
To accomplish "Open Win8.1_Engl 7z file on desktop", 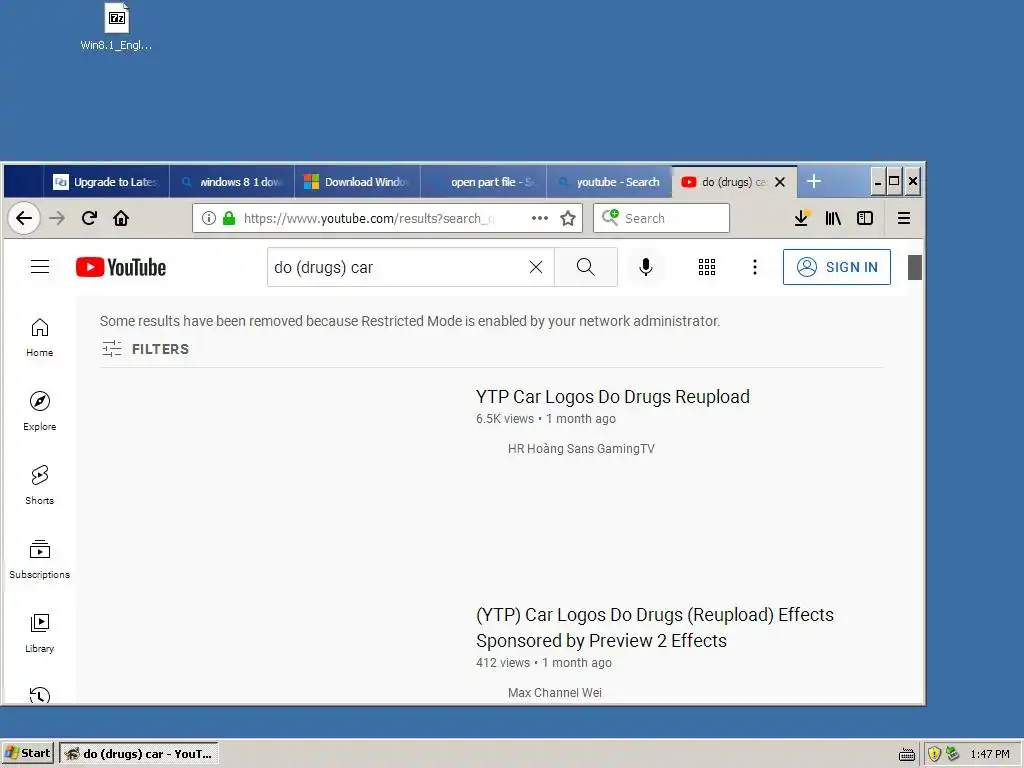I will pos(116,27).
